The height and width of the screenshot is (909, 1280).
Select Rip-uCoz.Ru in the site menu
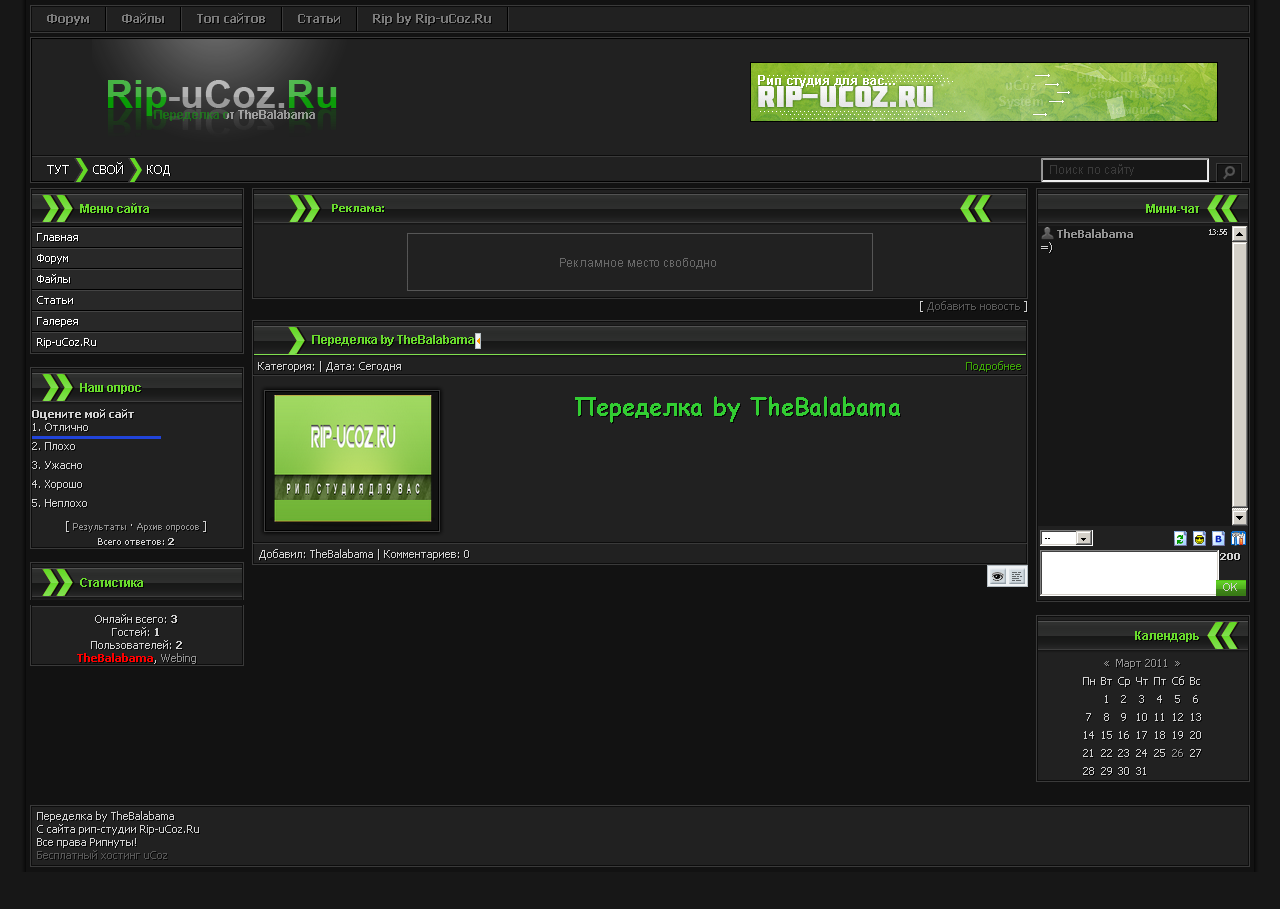click(137, 342)
